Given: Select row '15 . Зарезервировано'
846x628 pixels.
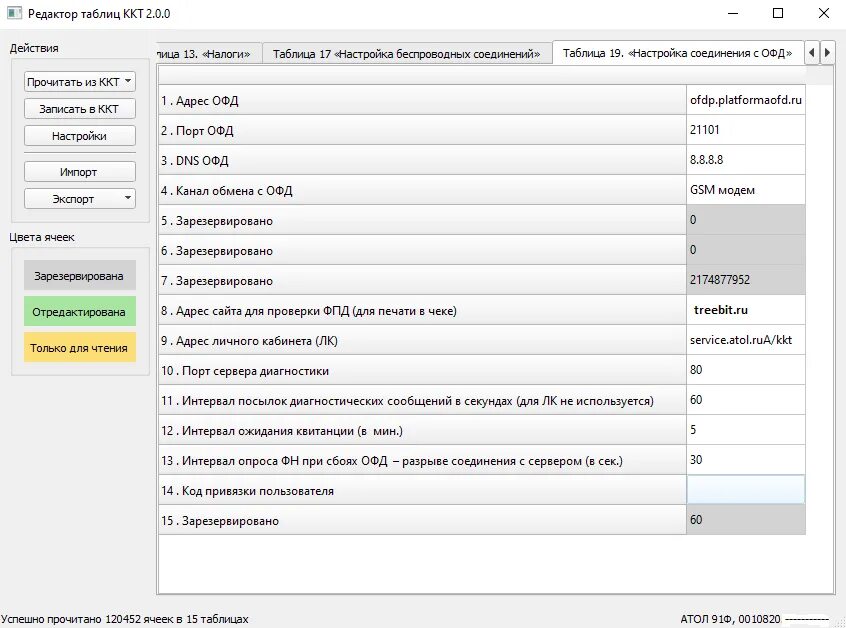Looking at the screenshot, I should click(422, 520).
